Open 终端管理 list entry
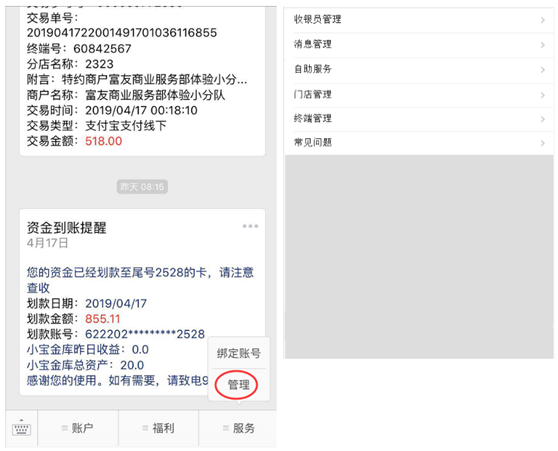The image size is (558, 451). 419,119
